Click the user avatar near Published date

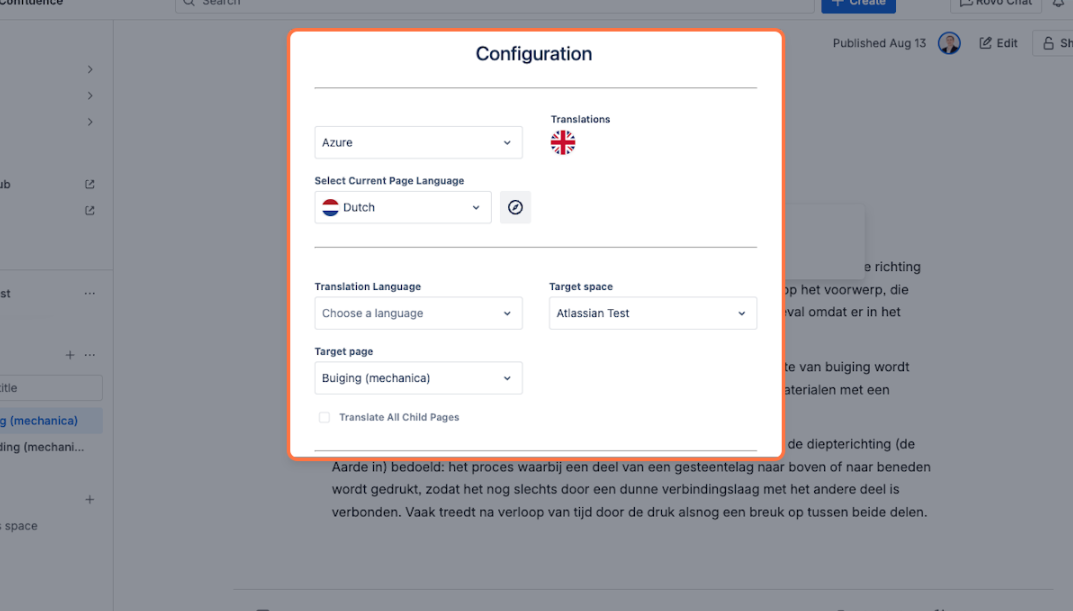click(x=949, y=43)
